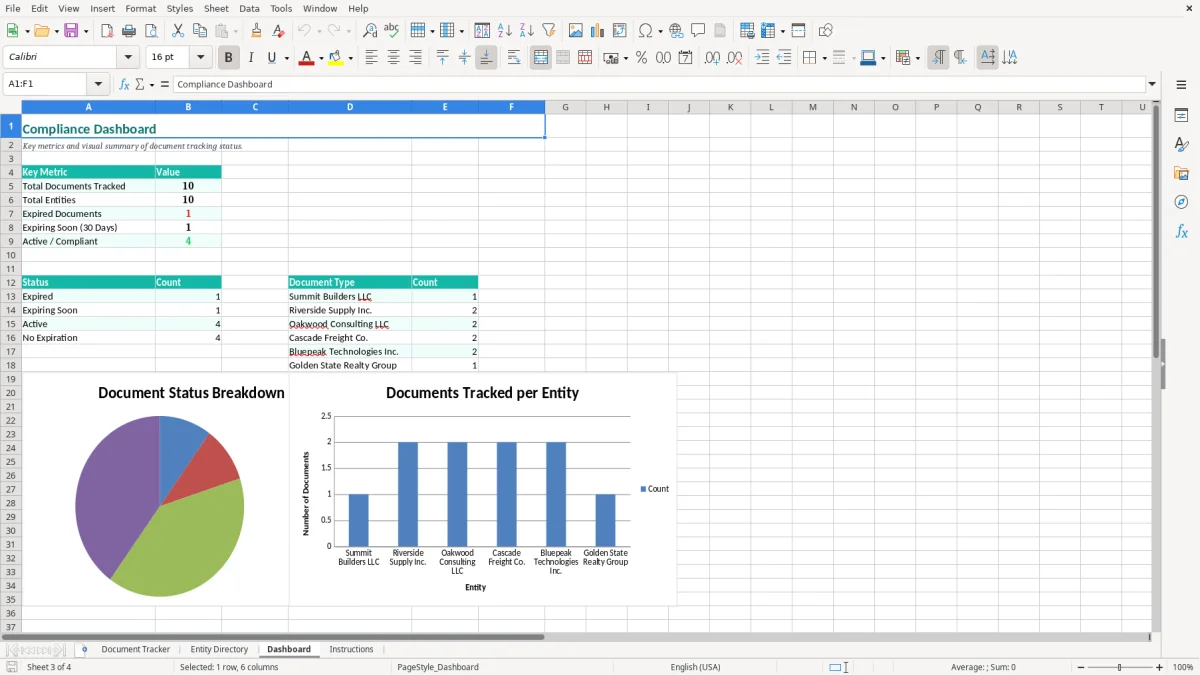This screenshot has height=675, width=1200.
Task: Align cell content to bottom
Action: click(x=486, y=58)
